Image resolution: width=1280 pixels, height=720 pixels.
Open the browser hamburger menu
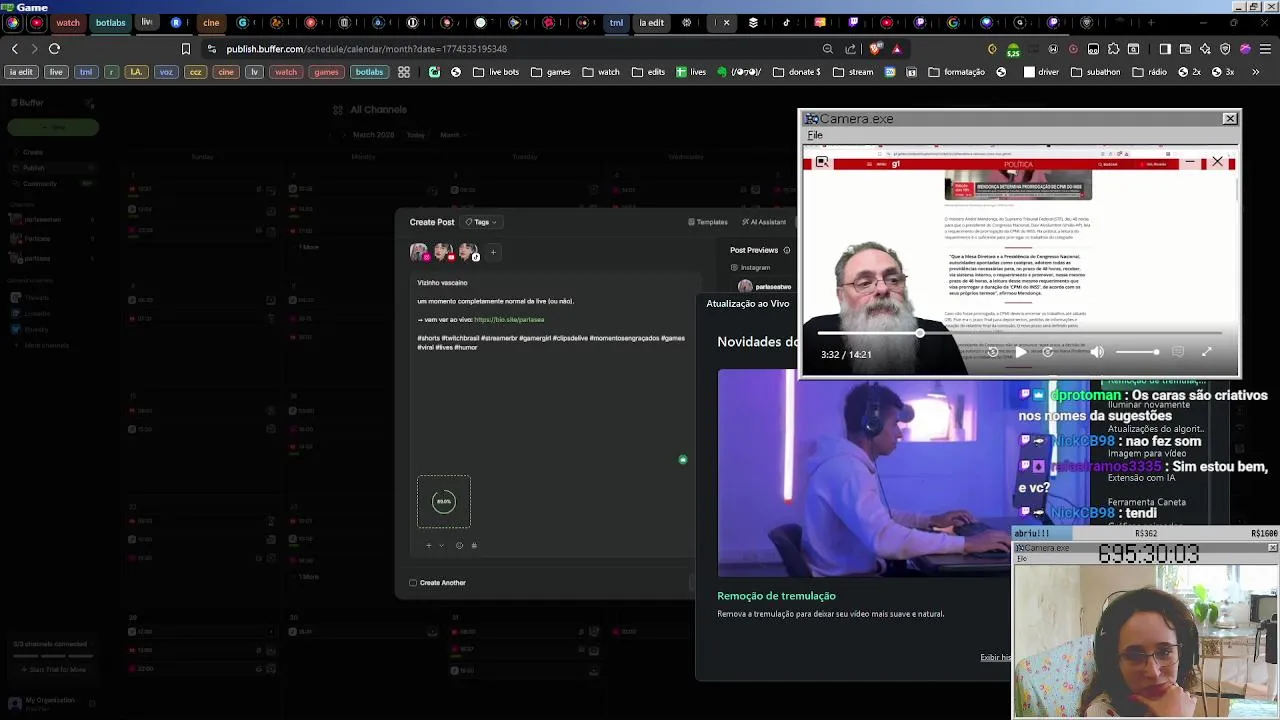pyautogui.click(x=1266, y=48)
